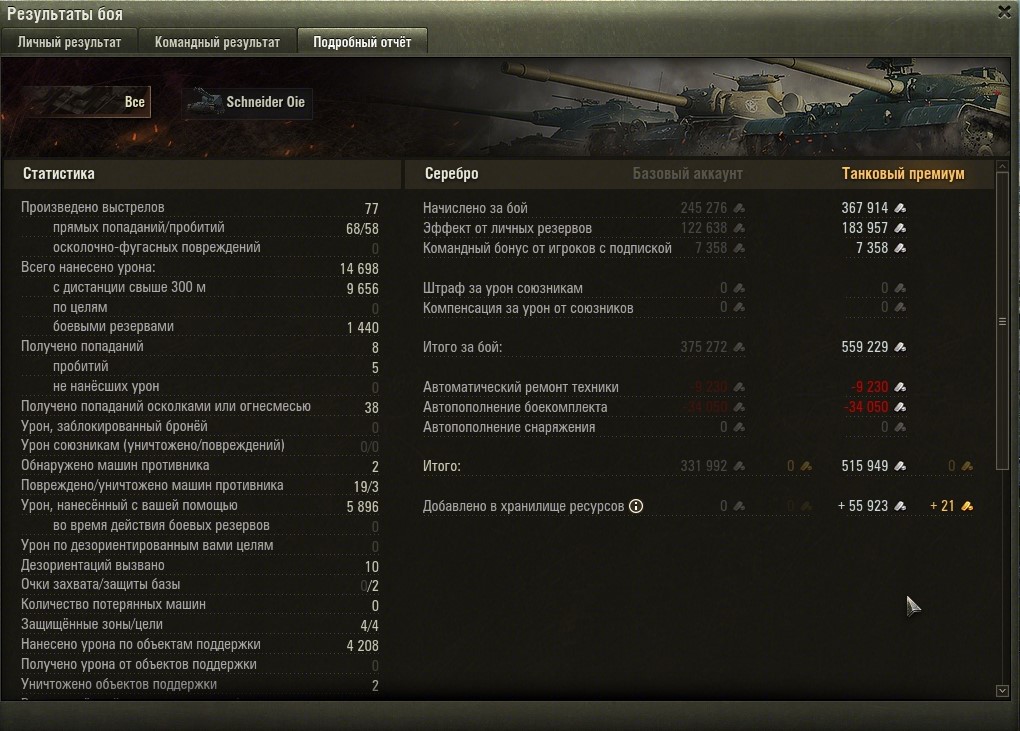Viewport: 1020px width, 731px height.
Task: Click silver icon next to 559 229 total
Action: tap(900, 347)
